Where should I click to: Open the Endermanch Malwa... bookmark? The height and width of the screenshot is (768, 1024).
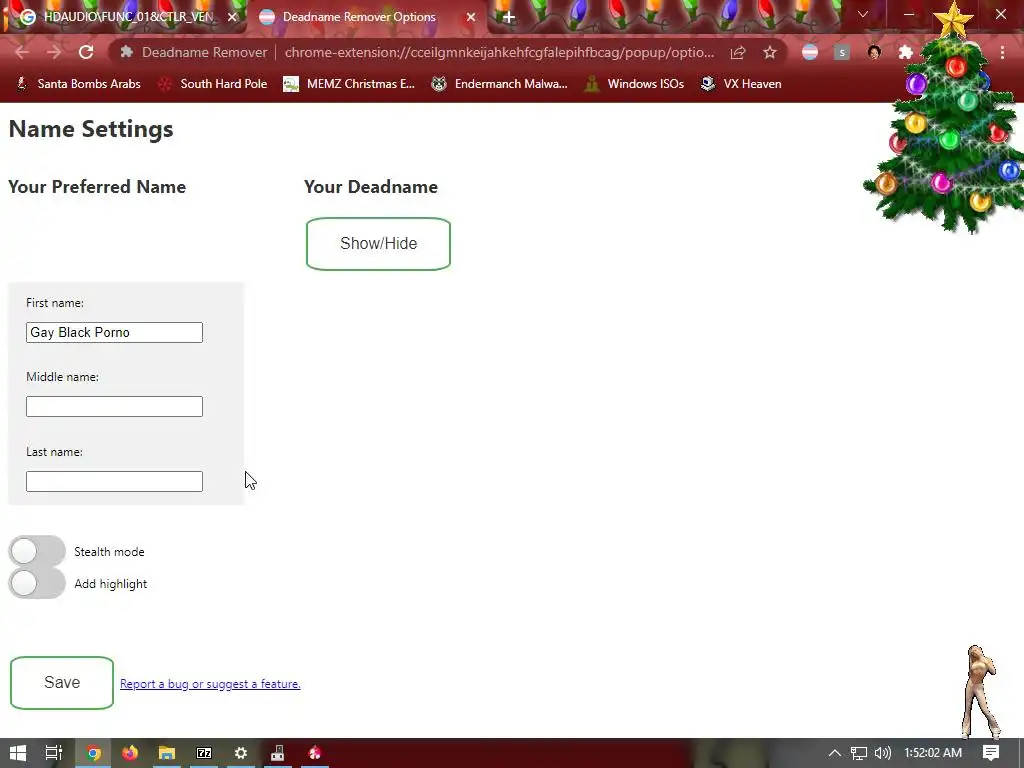[499, 84]
